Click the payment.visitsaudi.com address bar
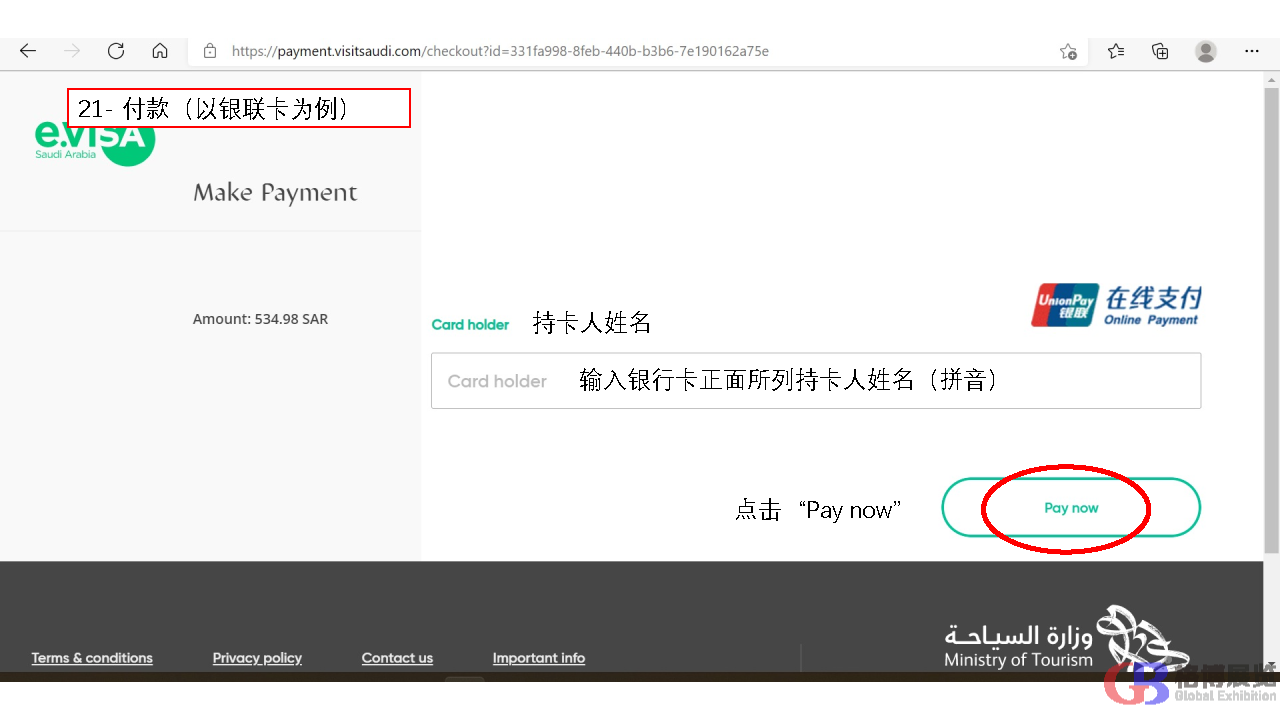The image size is (1280, 720). (500, 51)
